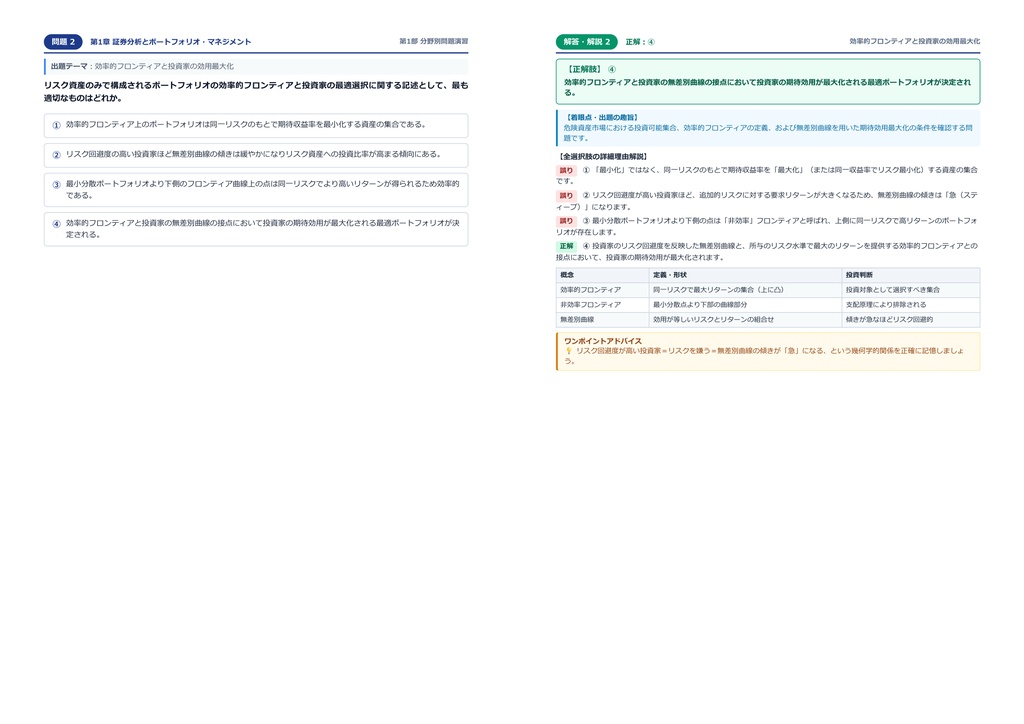Click the bold question sentence starting リスク資産のみで
The height and width of the screenshot is (724, 1024).
point(256,91)
